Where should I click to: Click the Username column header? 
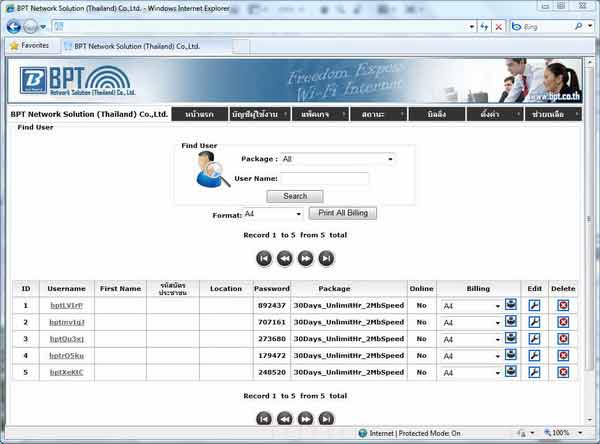click(67, 289)
